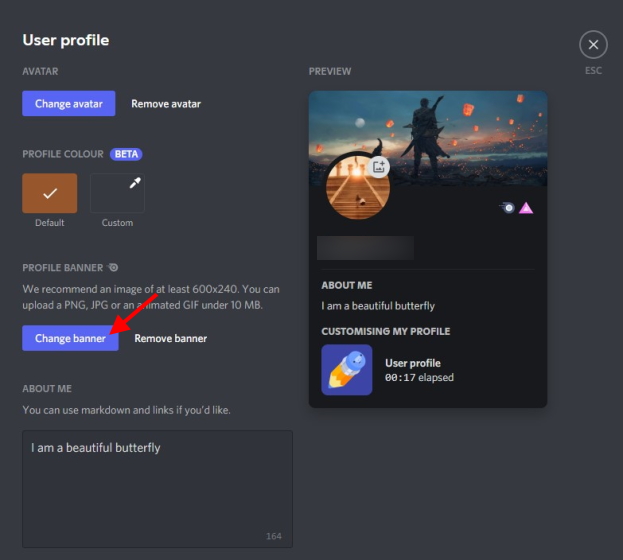
Task: Click the BETA badge next to Profile Colour
Action: (126, 154)
